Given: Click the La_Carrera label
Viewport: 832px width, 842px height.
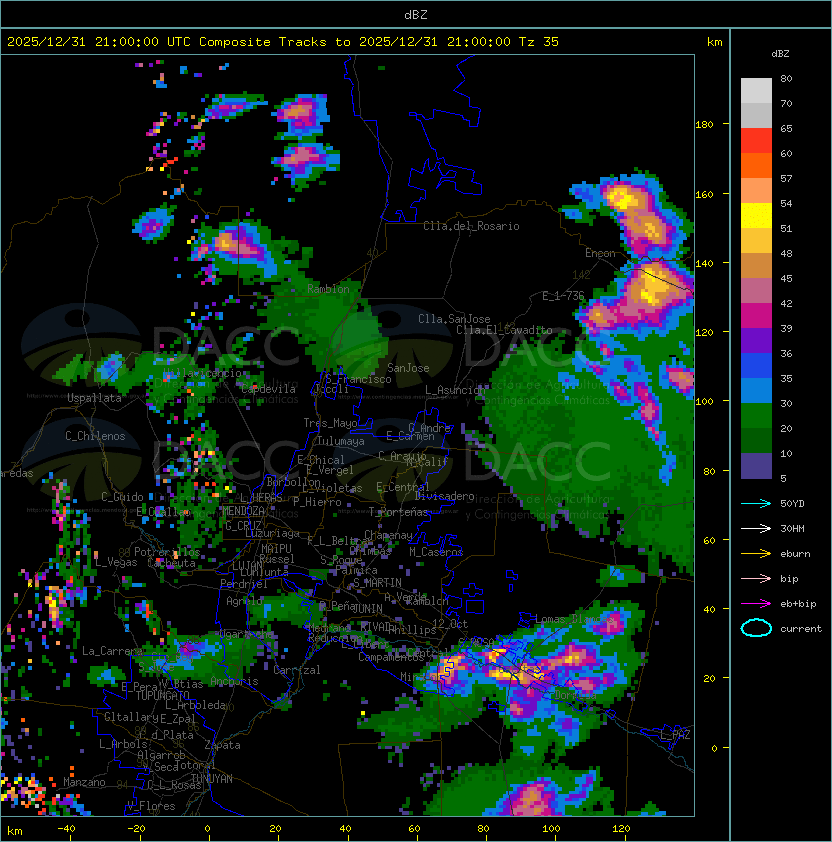Looking at the screenshot, I should (x=112, y=651).
